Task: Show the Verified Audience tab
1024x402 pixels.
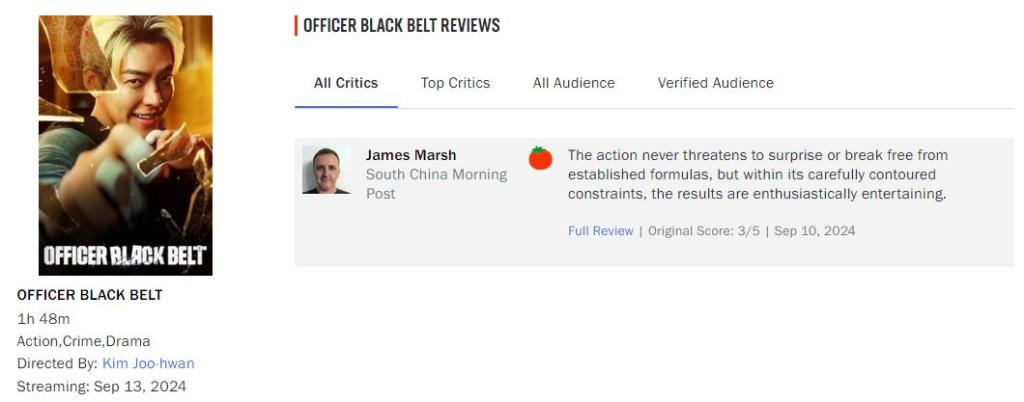Action: click(x=715, y=83)
